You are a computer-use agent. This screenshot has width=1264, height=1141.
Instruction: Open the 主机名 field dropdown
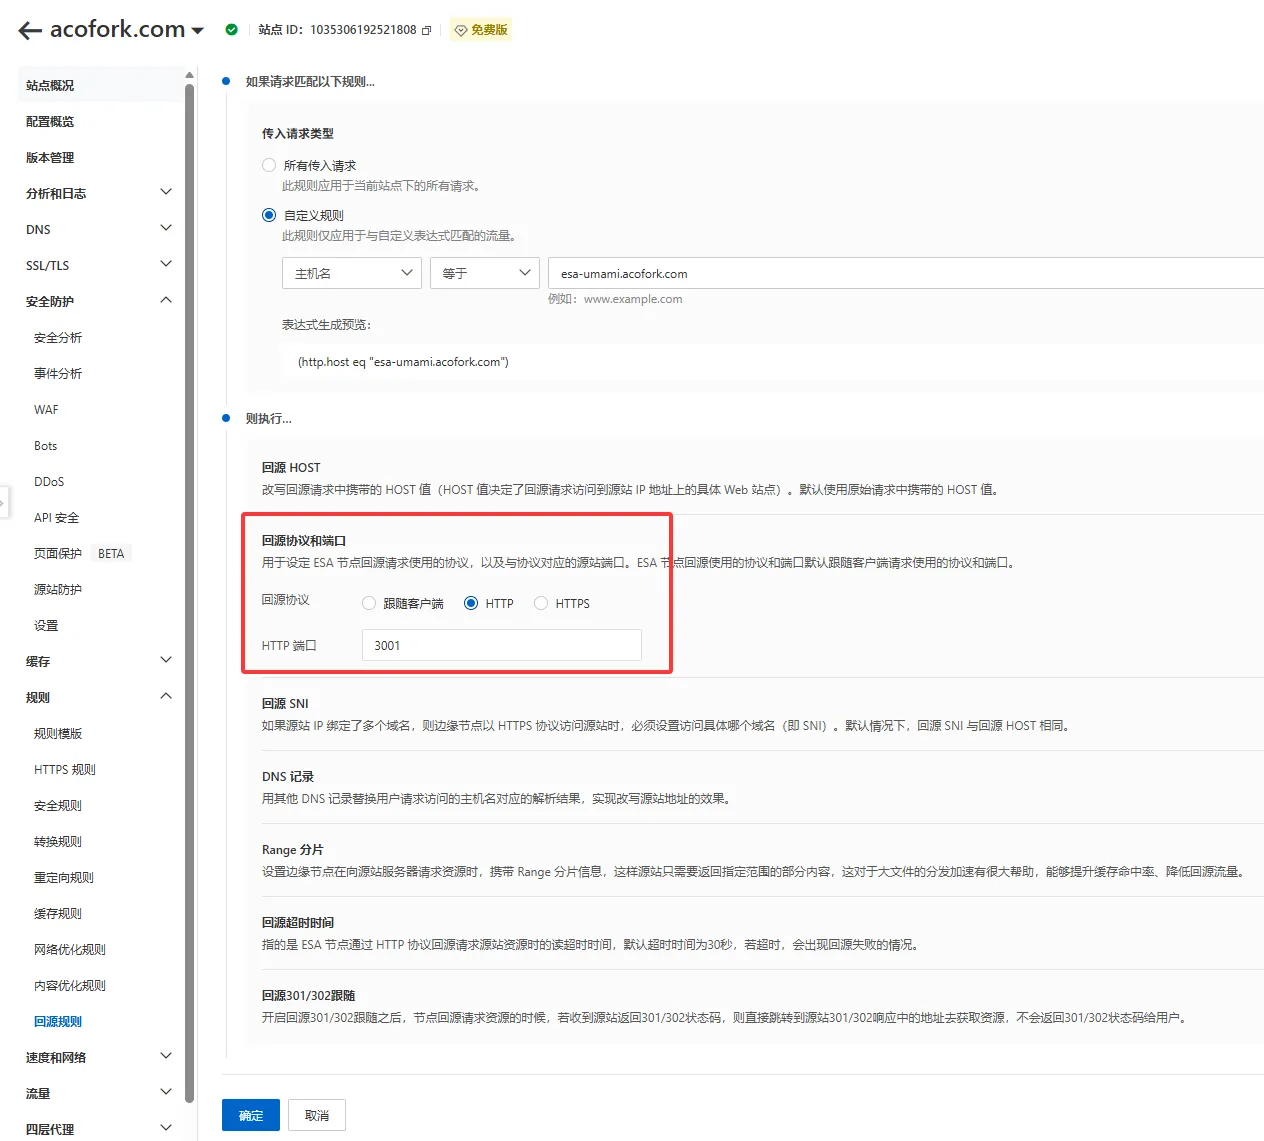[x=352, y=273]
